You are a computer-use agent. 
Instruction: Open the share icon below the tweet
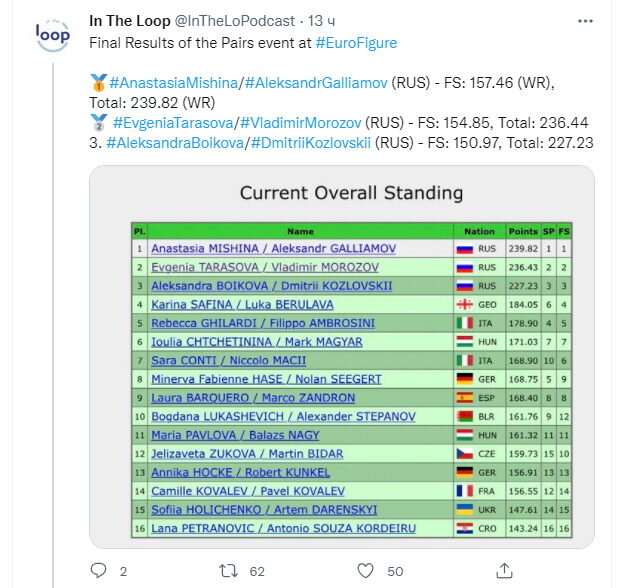(x=505, y=571)
